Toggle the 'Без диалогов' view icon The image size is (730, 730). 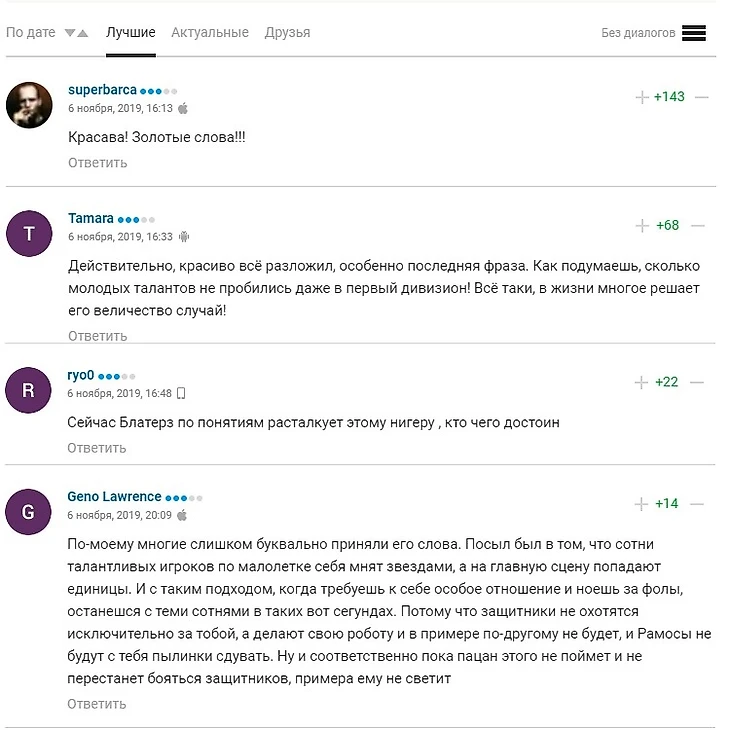pyautogui.click(x=694, y=33)
